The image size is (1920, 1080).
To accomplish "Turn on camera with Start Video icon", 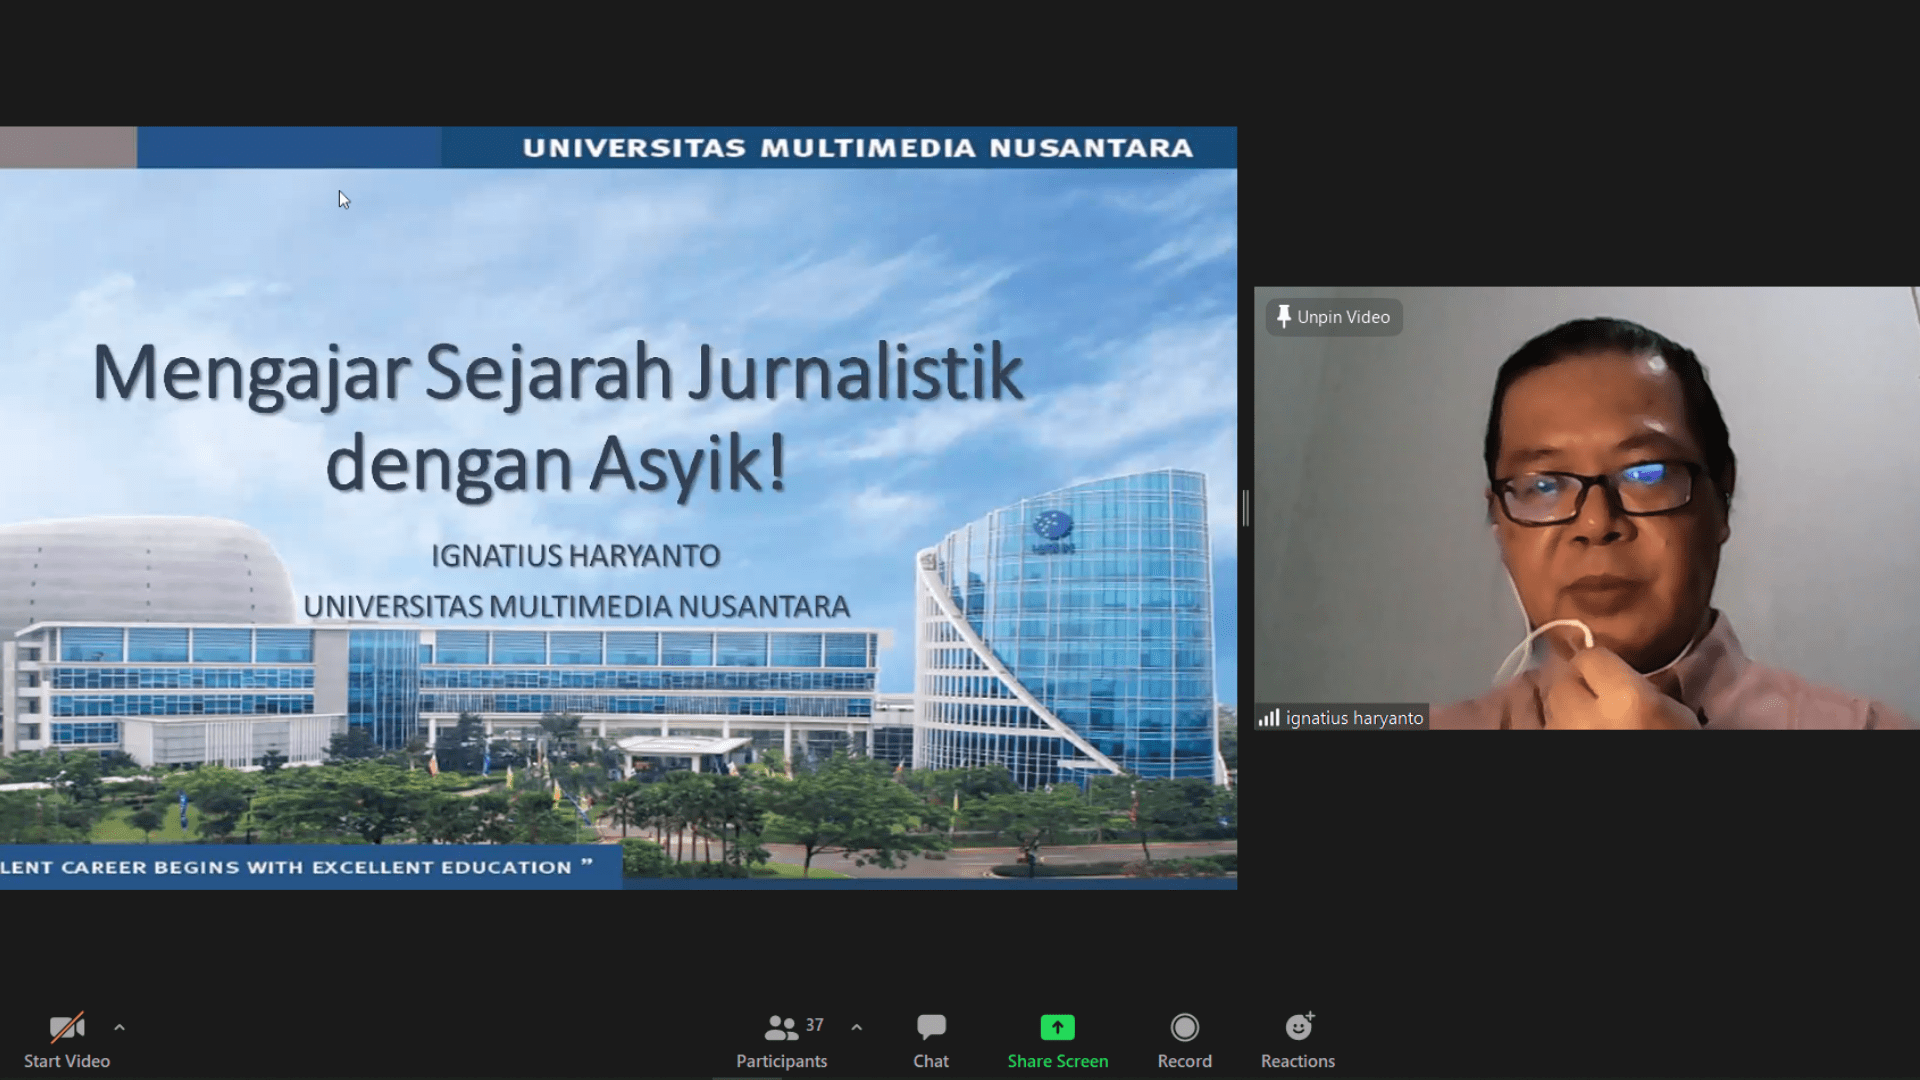I will click(66, 1027).
